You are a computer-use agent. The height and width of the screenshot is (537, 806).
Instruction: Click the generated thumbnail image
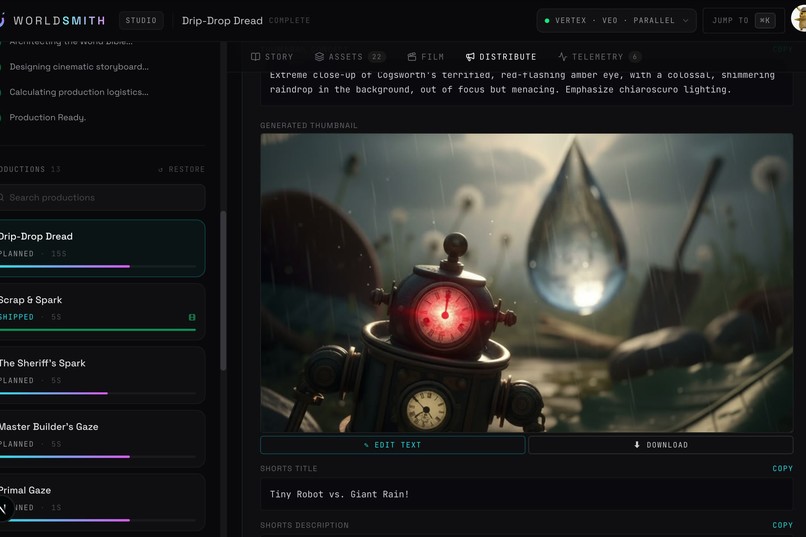tap(526, 283)
